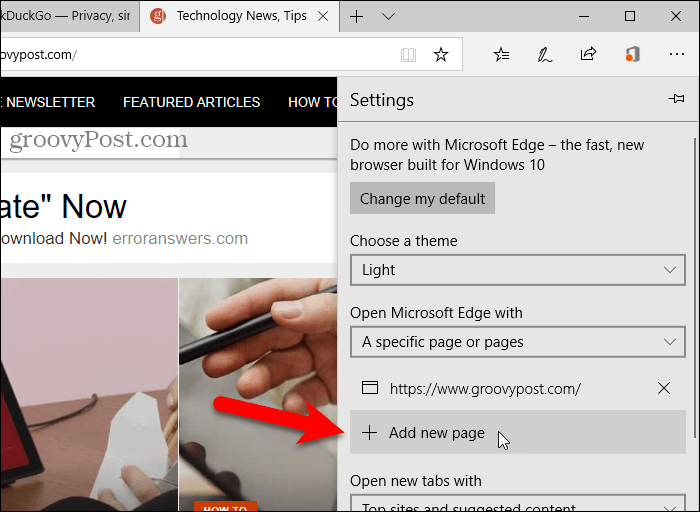Open HOW TO navigation item
The width and height of the screenshot is (700, 512).
pyautogui.click(x=312, y=102)
